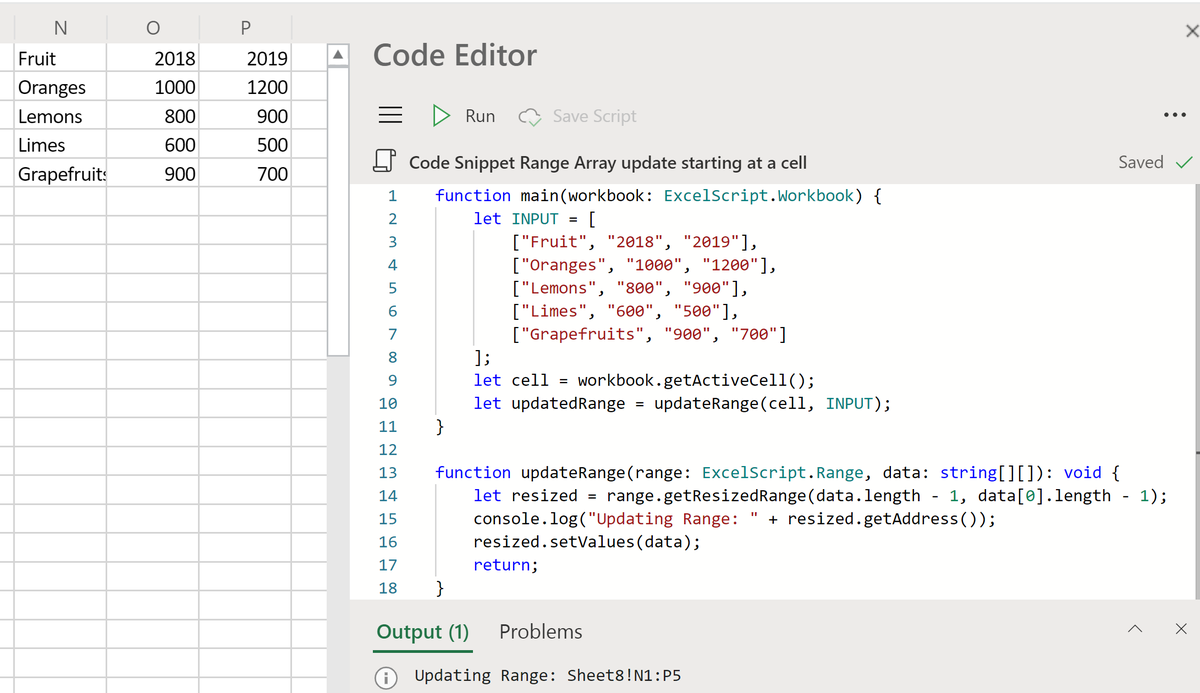The width and height of the screenshot is (1200, 693).
Task: Select the cell containing 1000
Action: tap(152, 87)
